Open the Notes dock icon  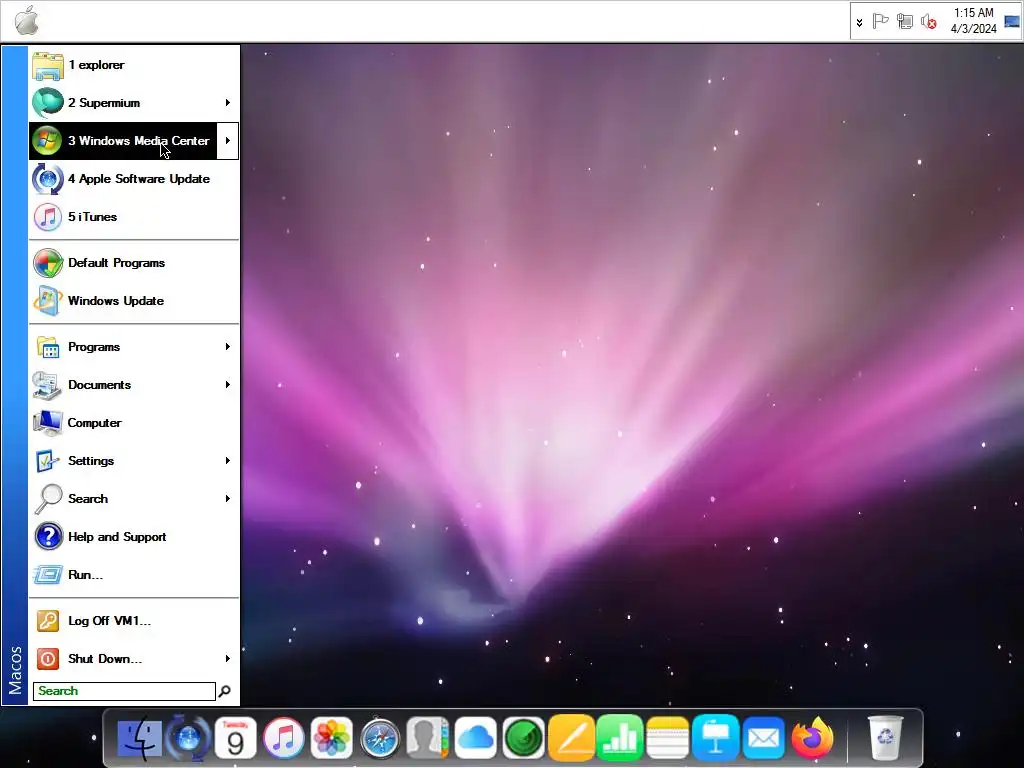[667, 739]
